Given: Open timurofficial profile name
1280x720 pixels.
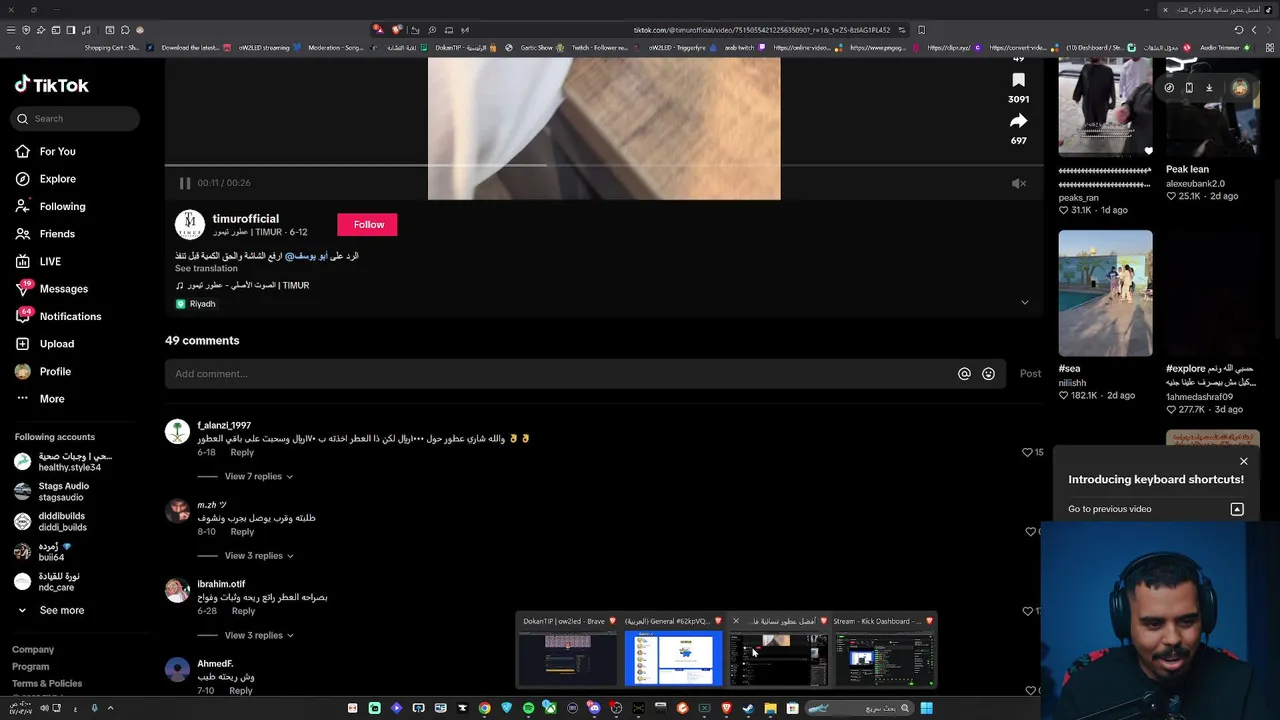Looking at the screenshot, I should [246, 218].
